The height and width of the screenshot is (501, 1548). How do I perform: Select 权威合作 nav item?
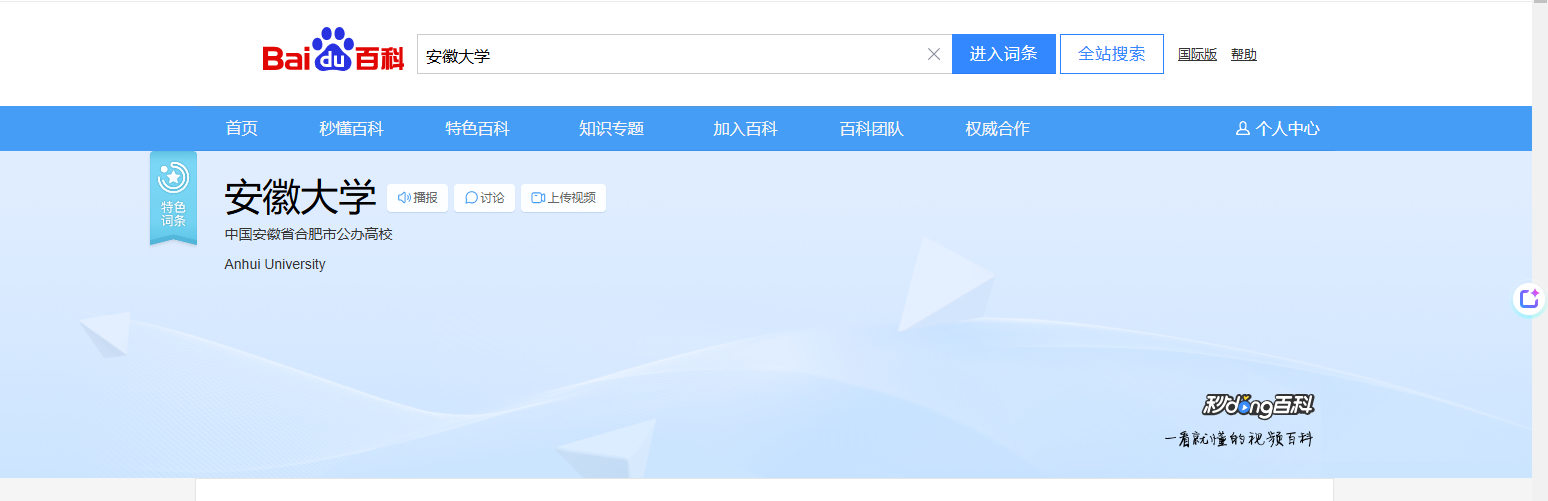[x=997, y=129]
